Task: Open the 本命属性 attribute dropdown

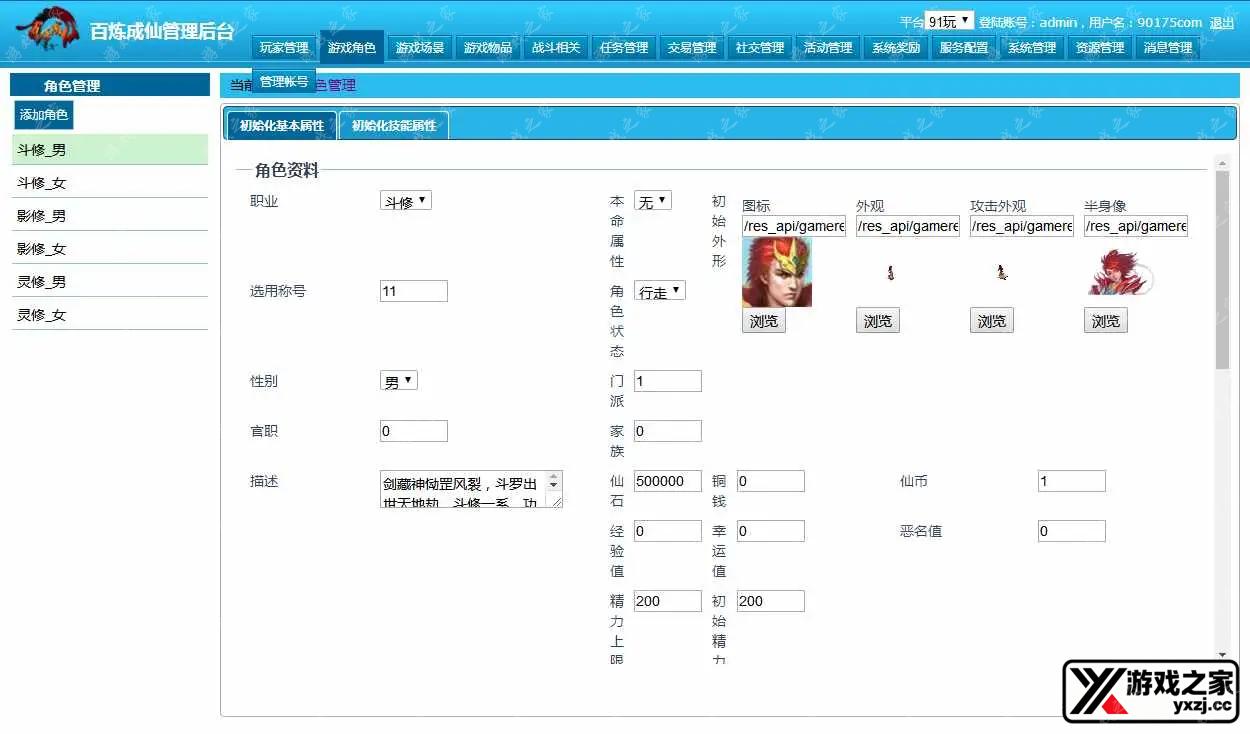Action: coord(652,201)
